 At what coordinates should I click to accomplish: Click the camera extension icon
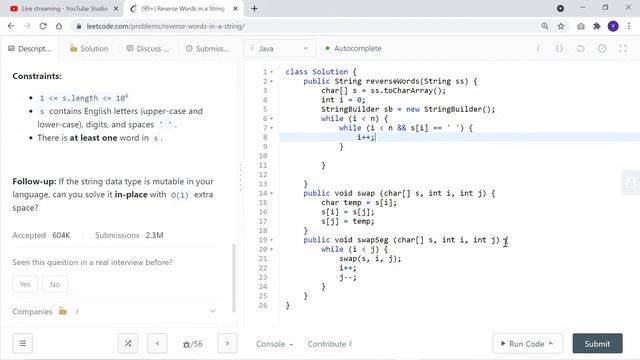click(x=581, y=26)
